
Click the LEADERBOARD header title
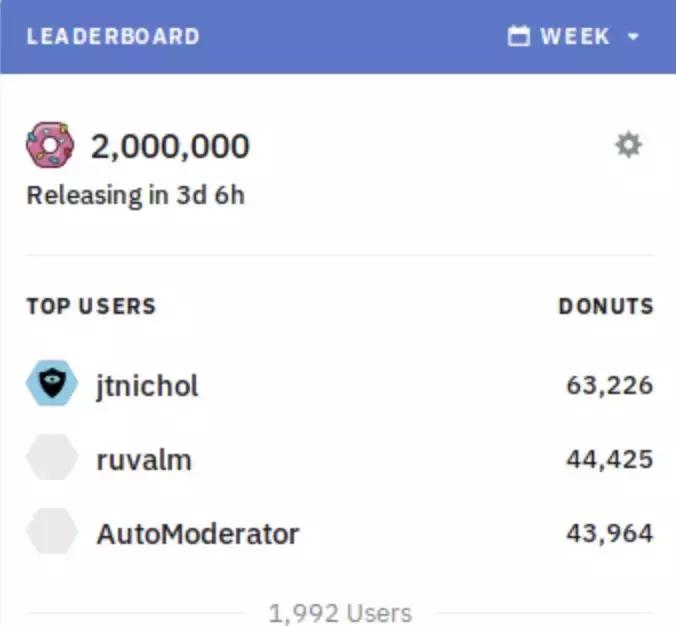coord(113,37)
